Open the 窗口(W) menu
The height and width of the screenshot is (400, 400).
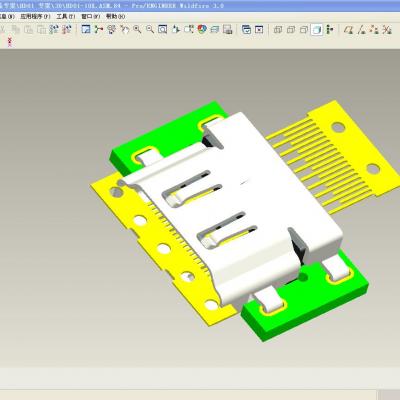pyautogui.click(x=91, y=16)
